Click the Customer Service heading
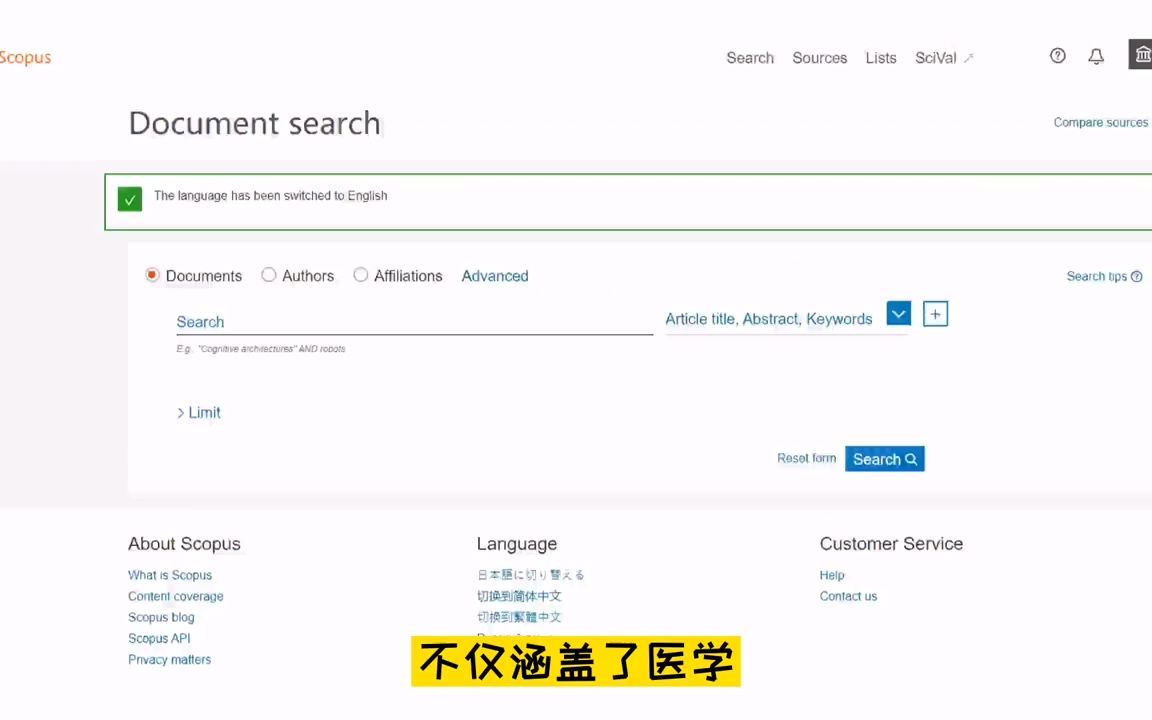Screen dimensions: 1152x720 pyautogui.click(x=891, y=544)
